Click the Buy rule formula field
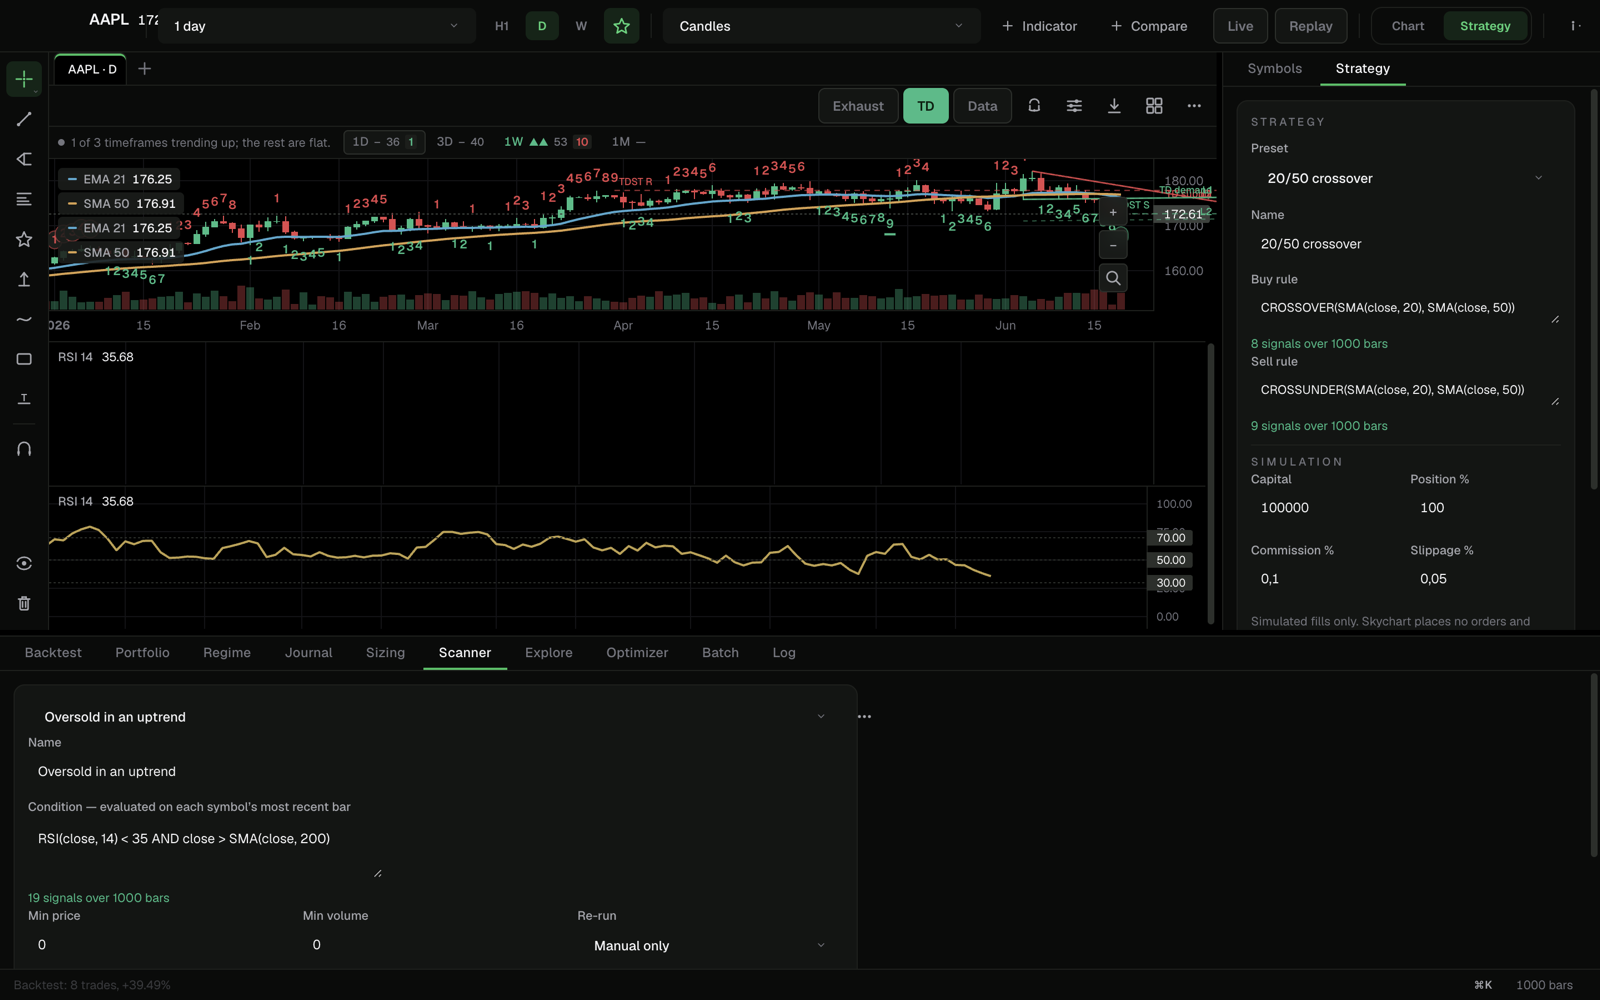 1405,308
